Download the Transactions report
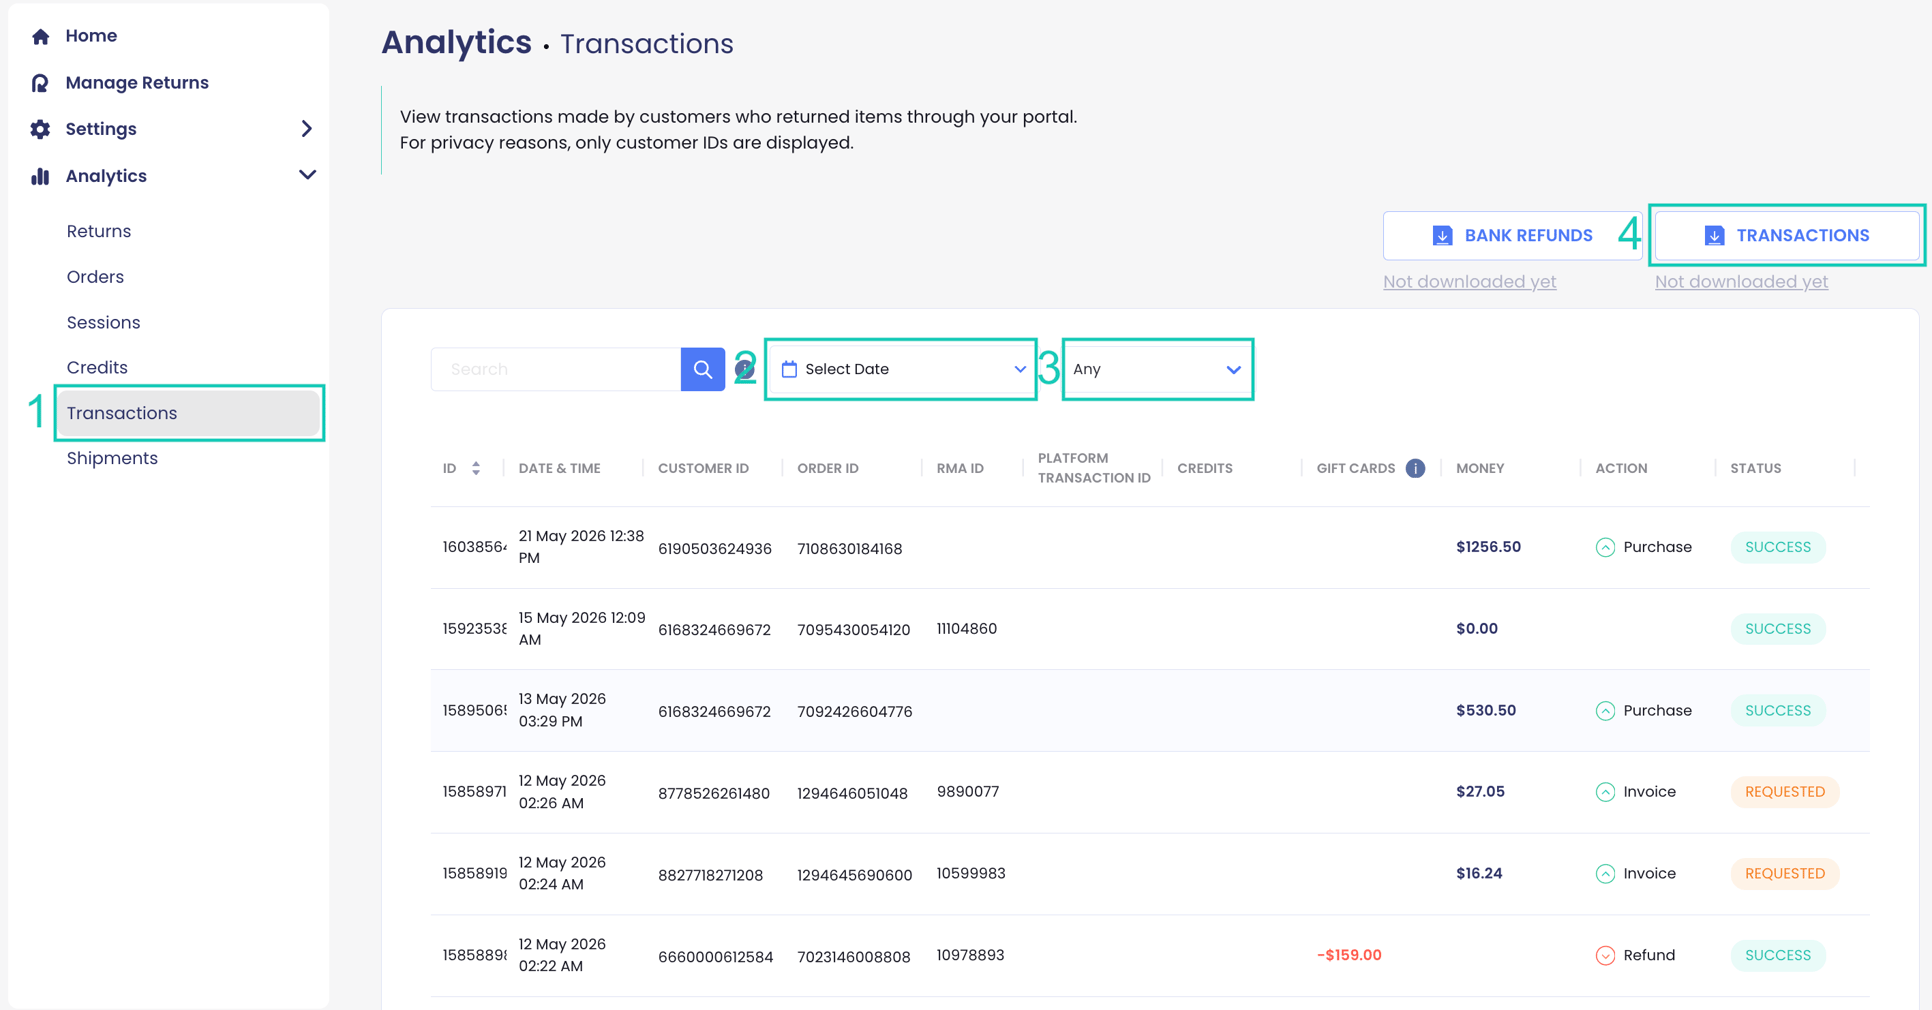The image size is (1932, 1010). [1787, 235]
